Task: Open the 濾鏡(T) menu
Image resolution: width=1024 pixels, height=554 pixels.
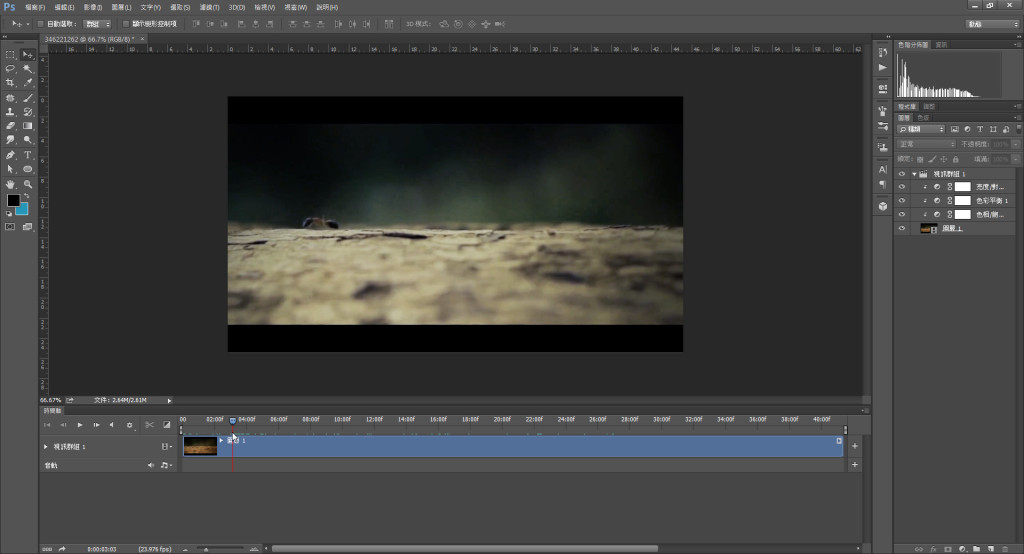Action: click(x=209, y=7)
